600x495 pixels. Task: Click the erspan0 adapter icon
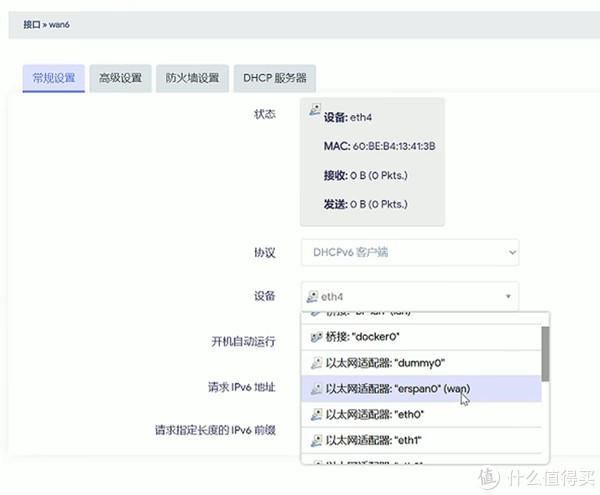(316, 389)
